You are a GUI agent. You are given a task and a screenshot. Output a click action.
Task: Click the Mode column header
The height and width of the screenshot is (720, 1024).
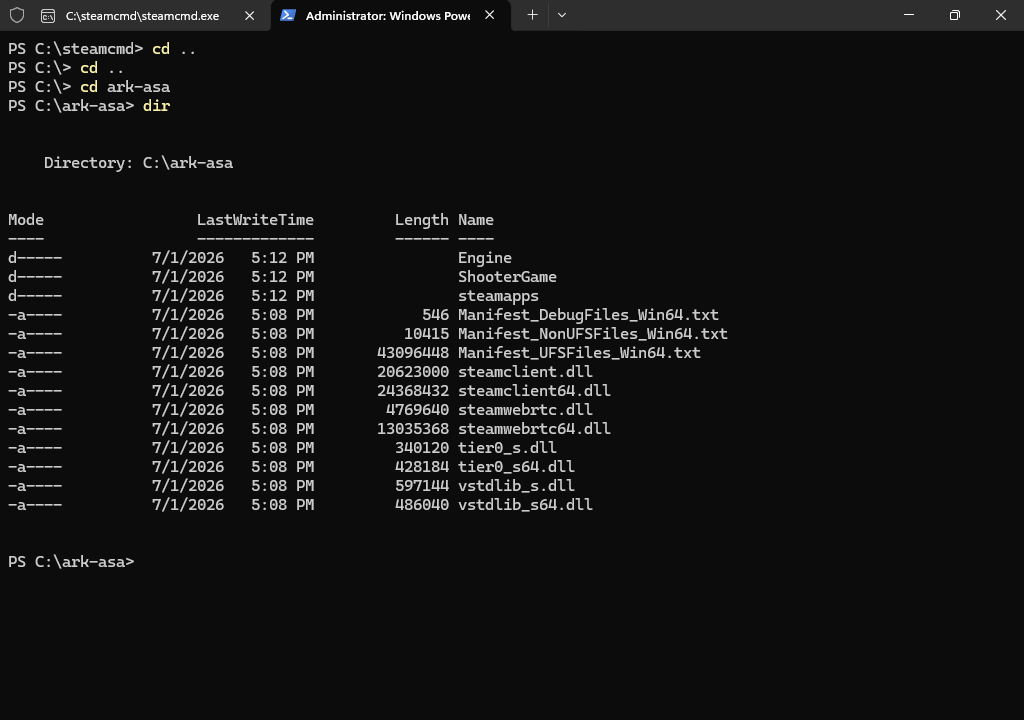(x=26, y=220)
